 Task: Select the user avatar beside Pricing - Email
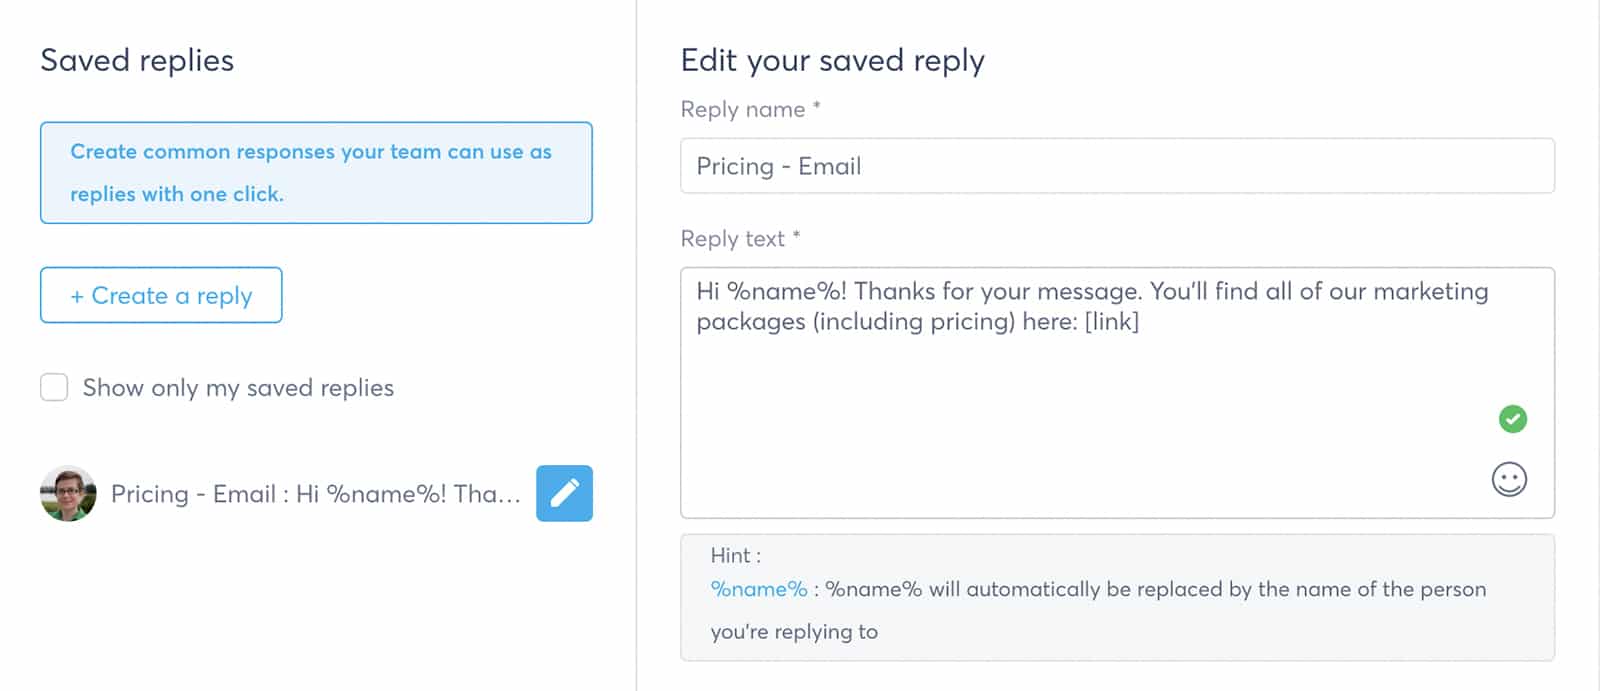pos(68,493)
